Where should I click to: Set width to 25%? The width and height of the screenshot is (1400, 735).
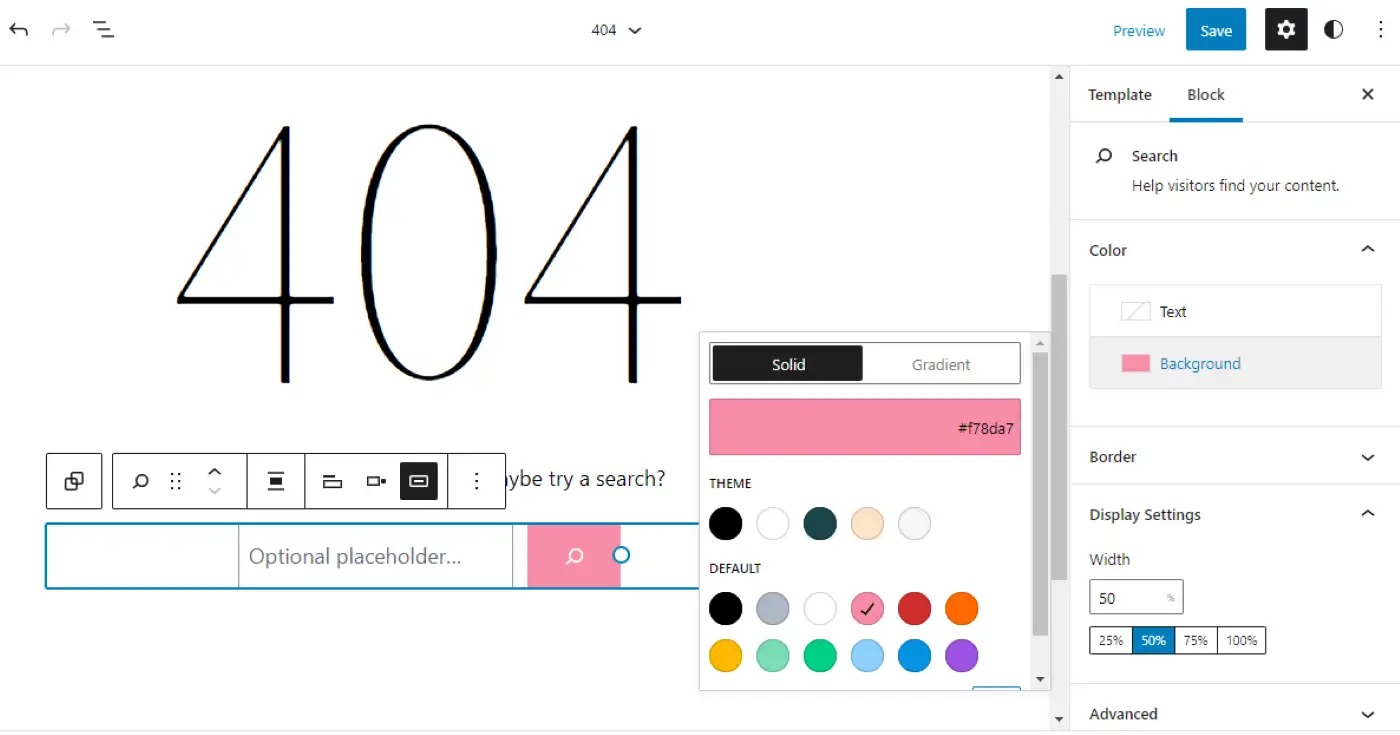click(1111, 640)
